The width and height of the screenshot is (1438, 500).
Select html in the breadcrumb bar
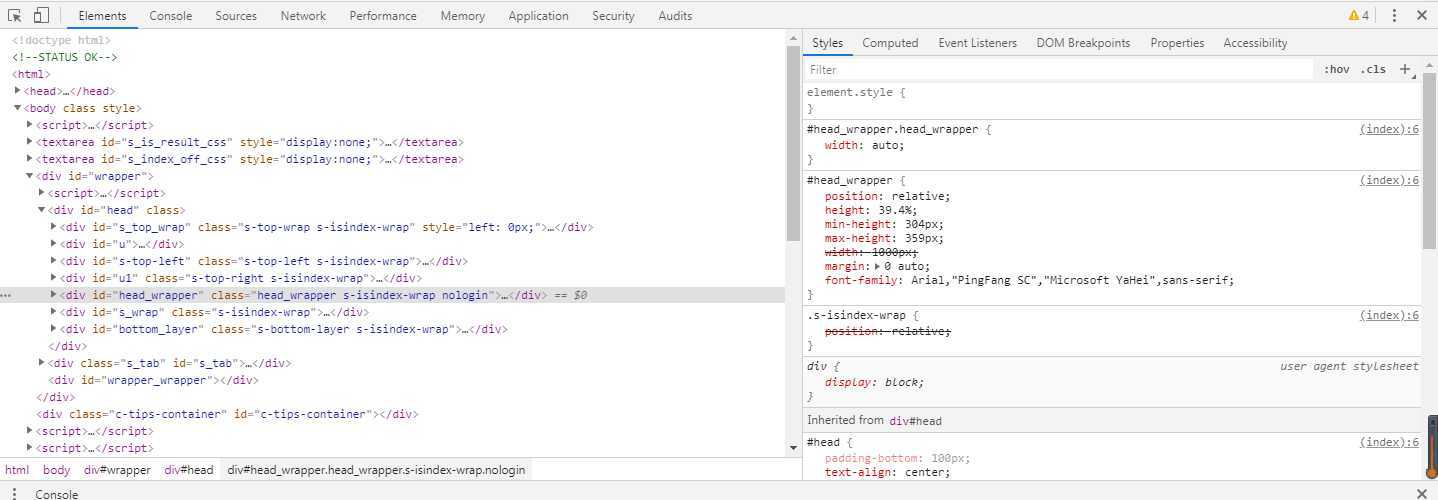(17, 470)
